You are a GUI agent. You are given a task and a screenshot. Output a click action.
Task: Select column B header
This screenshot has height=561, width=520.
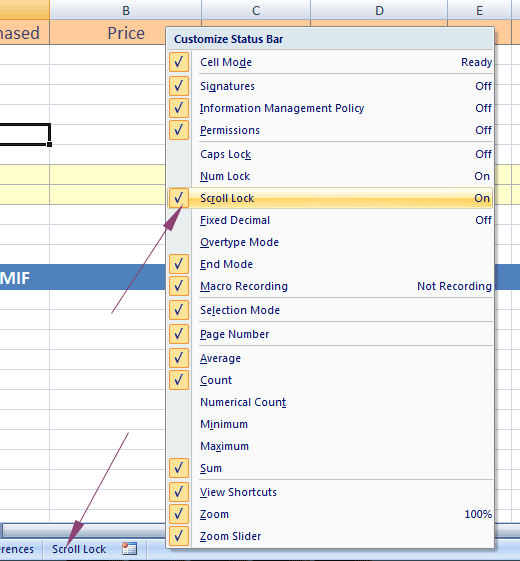pos(126,10)
